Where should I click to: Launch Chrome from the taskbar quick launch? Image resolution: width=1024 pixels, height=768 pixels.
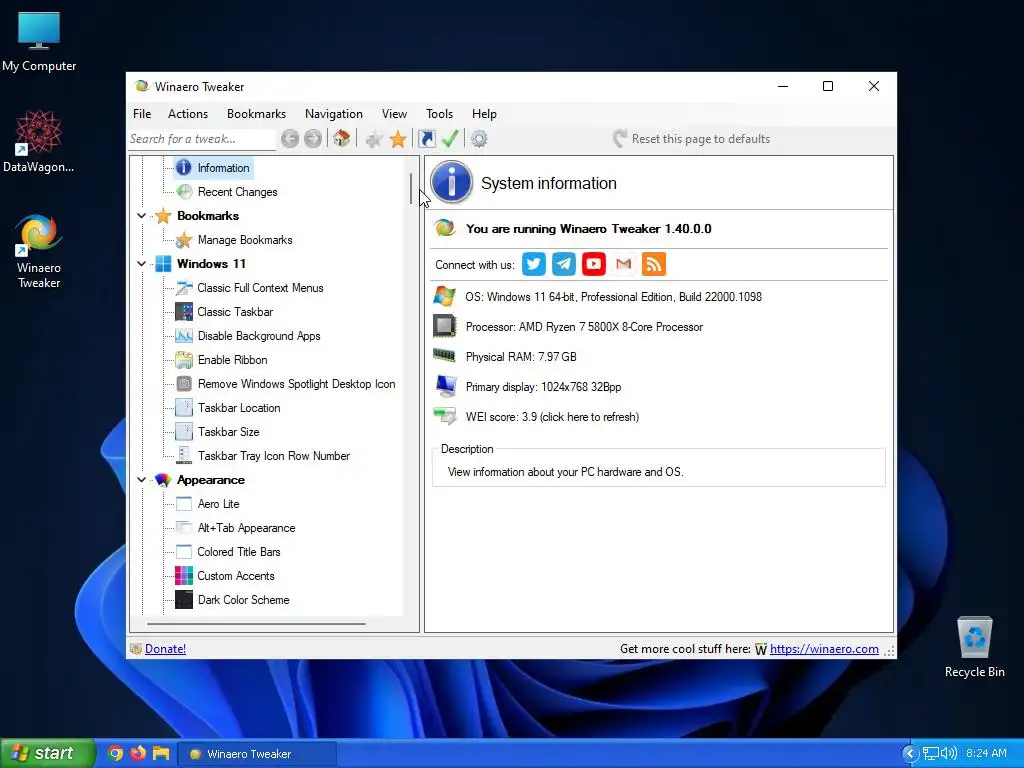[115, 753]
